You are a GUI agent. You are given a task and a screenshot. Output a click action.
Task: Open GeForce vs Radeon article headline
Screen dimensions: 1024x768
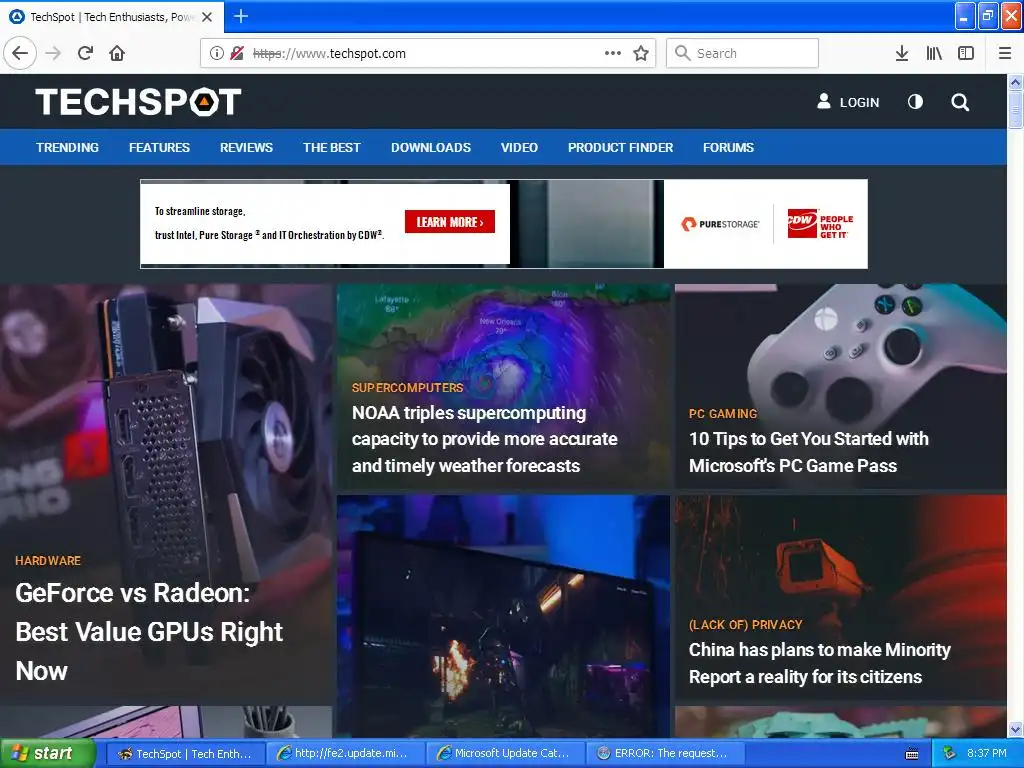(150, 632)
